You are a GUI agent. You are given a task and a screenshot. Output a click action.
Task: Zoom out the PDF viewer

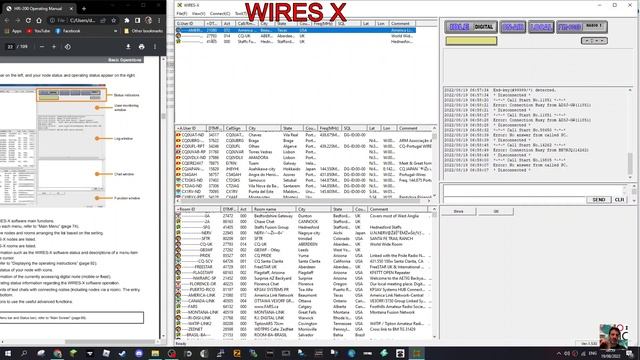click(42, 47)
